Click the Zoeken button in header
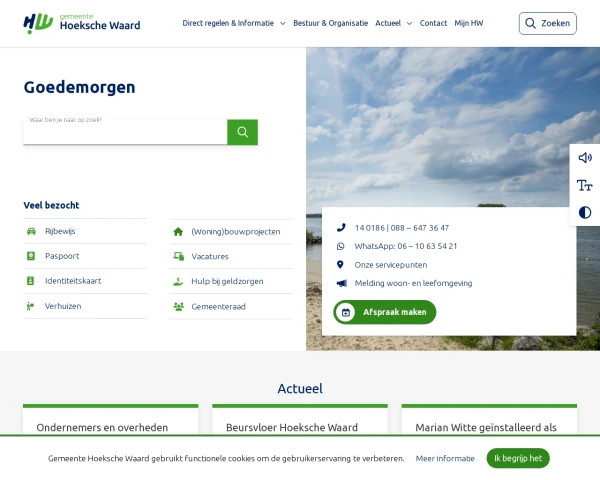This screenshot has width=600, height=480. [x=548, y=23]
